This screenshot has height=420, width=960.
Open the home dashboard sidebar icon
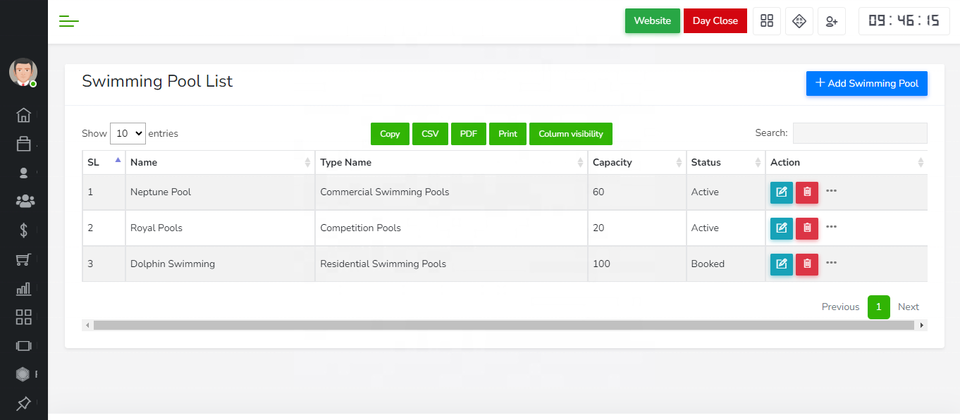click(x=24, y=115)
